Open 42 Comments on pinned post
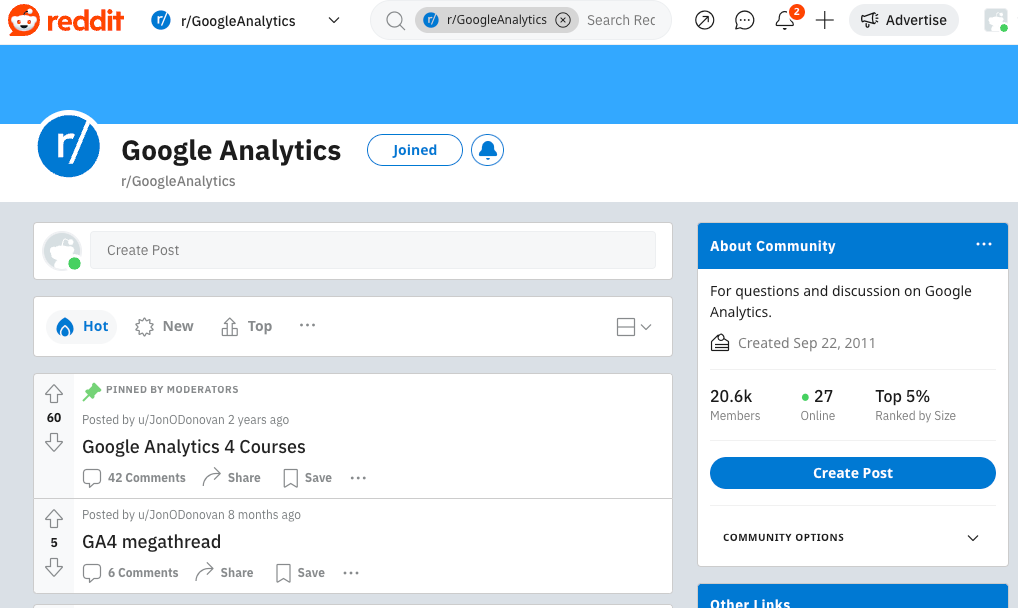Screen dimensions: 1018x608 click(x=135, y=478)
